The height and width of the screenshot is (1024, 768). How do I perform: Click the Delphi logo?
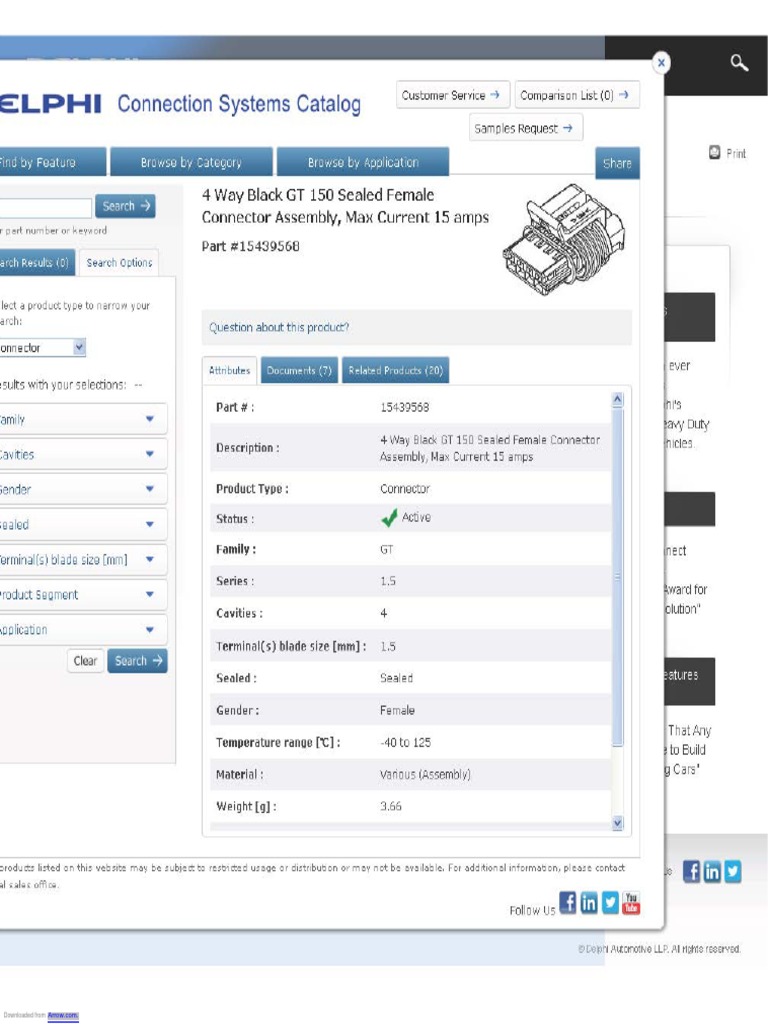[x=50, y=104]
